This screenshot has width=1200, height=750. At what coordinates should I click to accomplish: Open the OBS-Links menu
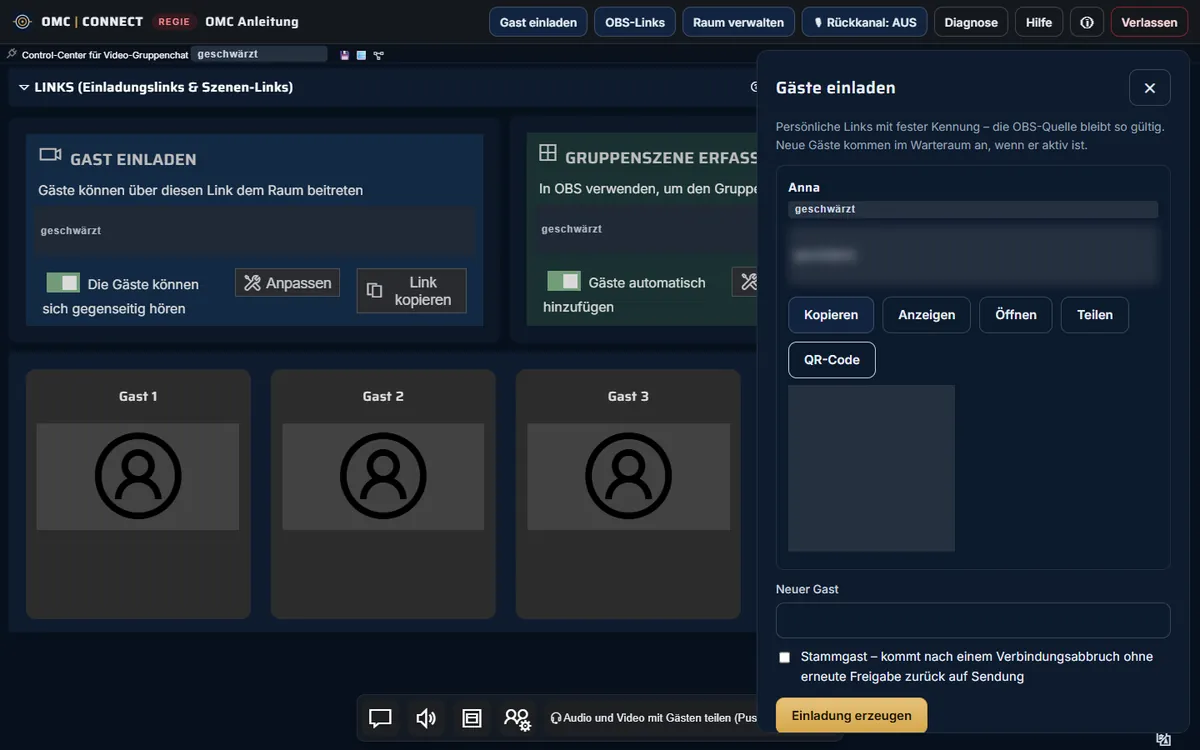coord(635,22)
